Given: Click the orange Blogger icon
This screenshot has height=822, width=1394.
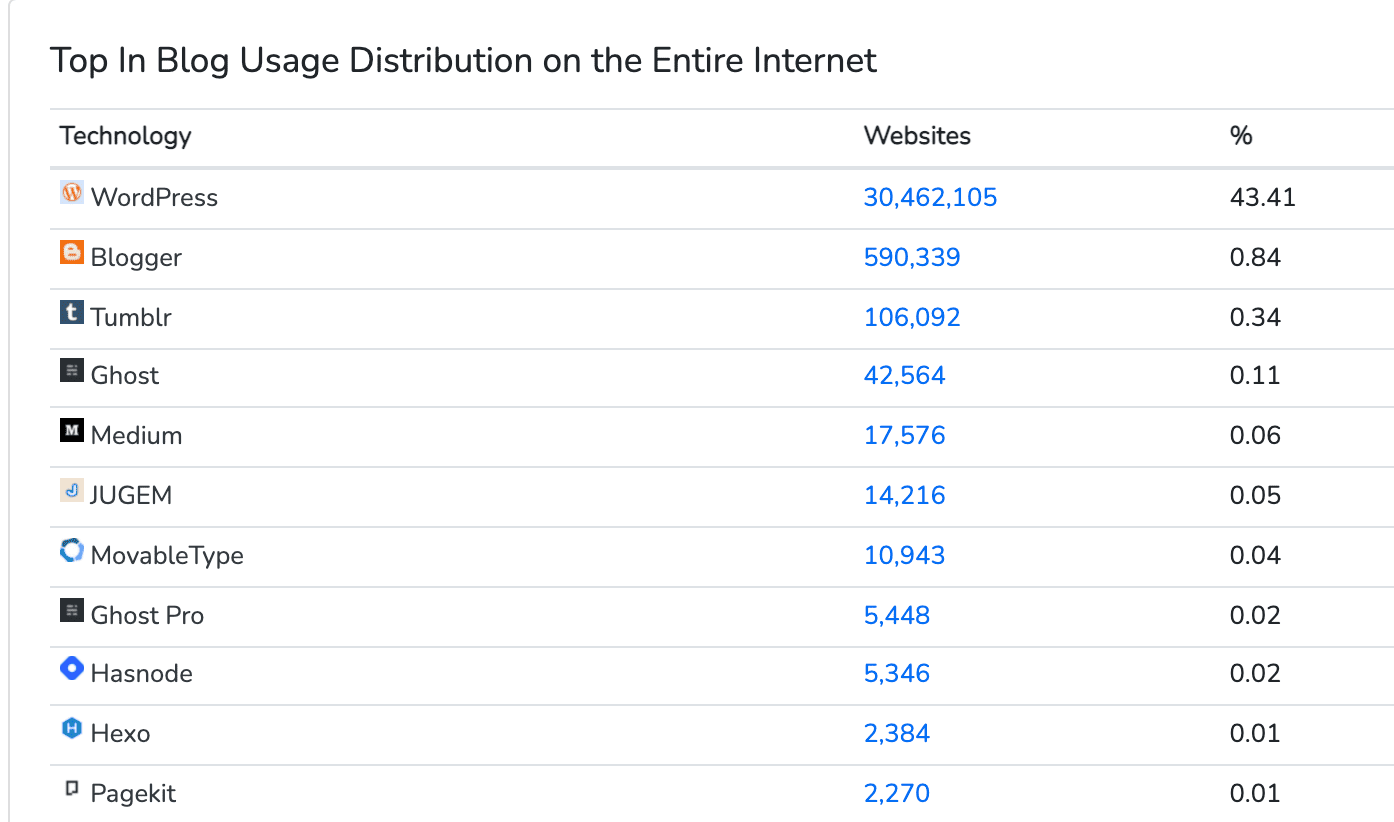Looking at the screenshot, I should [x=70, y=253].
